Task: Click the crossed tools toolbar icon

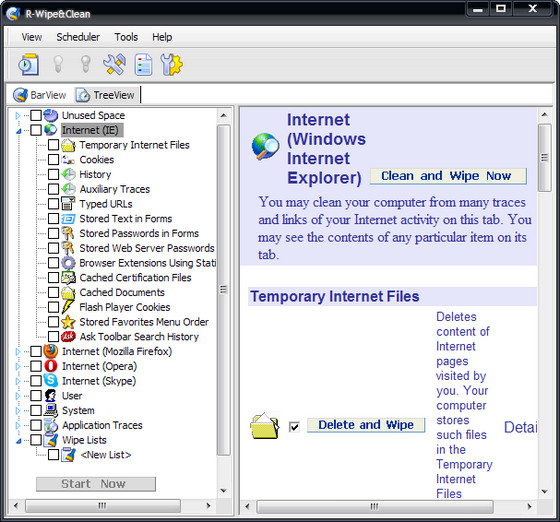Action: (114, 65)
